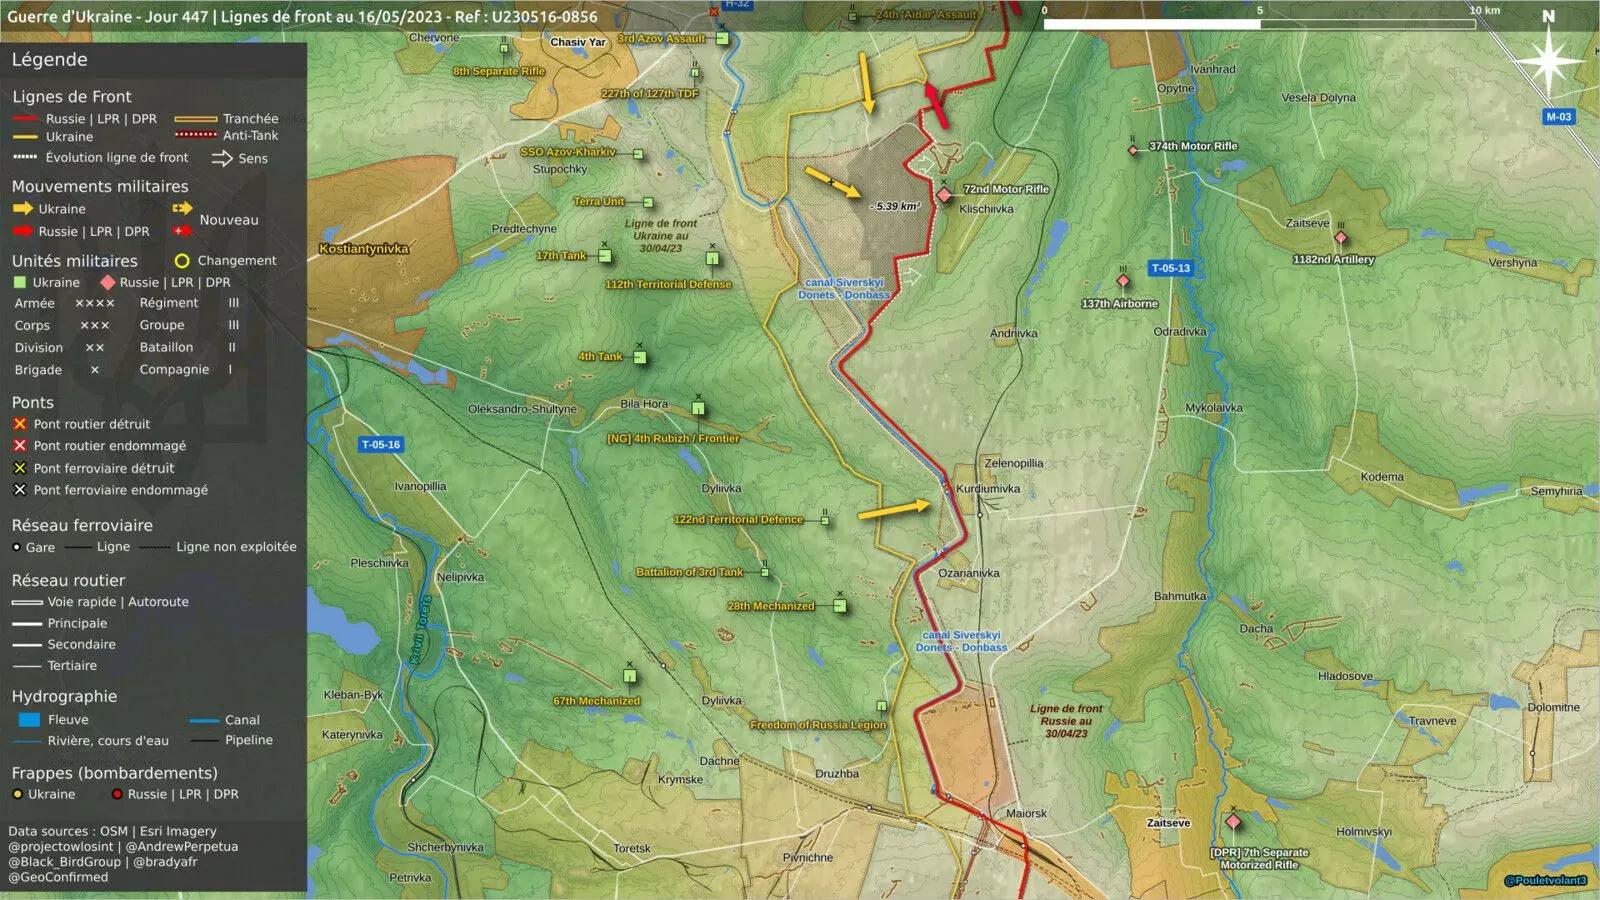Click the blue Fleuve color swatch in the legend
The height and width of the screenshot is (900, 1600).
coord(29,720)
